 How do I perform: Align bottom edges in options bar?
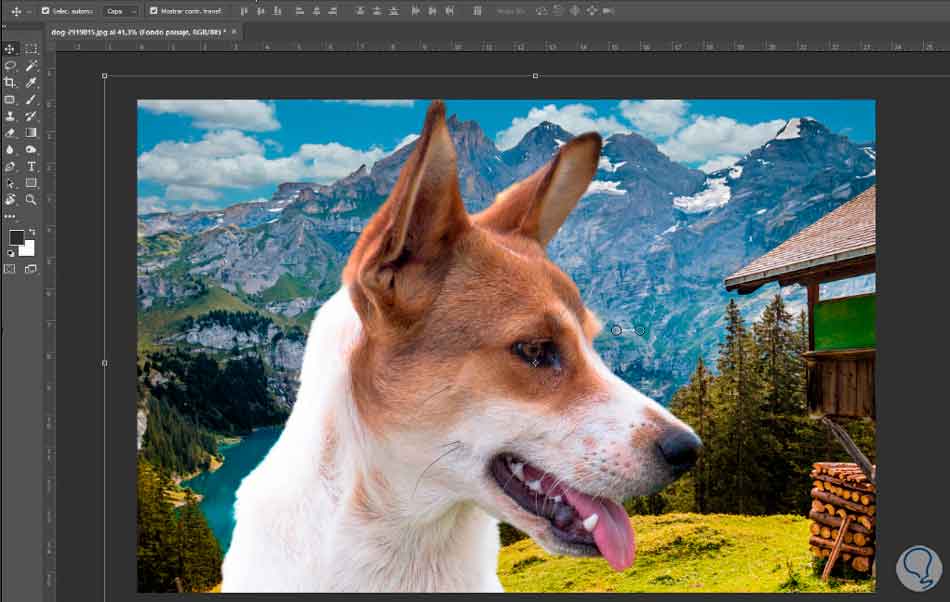pos(277,11)
